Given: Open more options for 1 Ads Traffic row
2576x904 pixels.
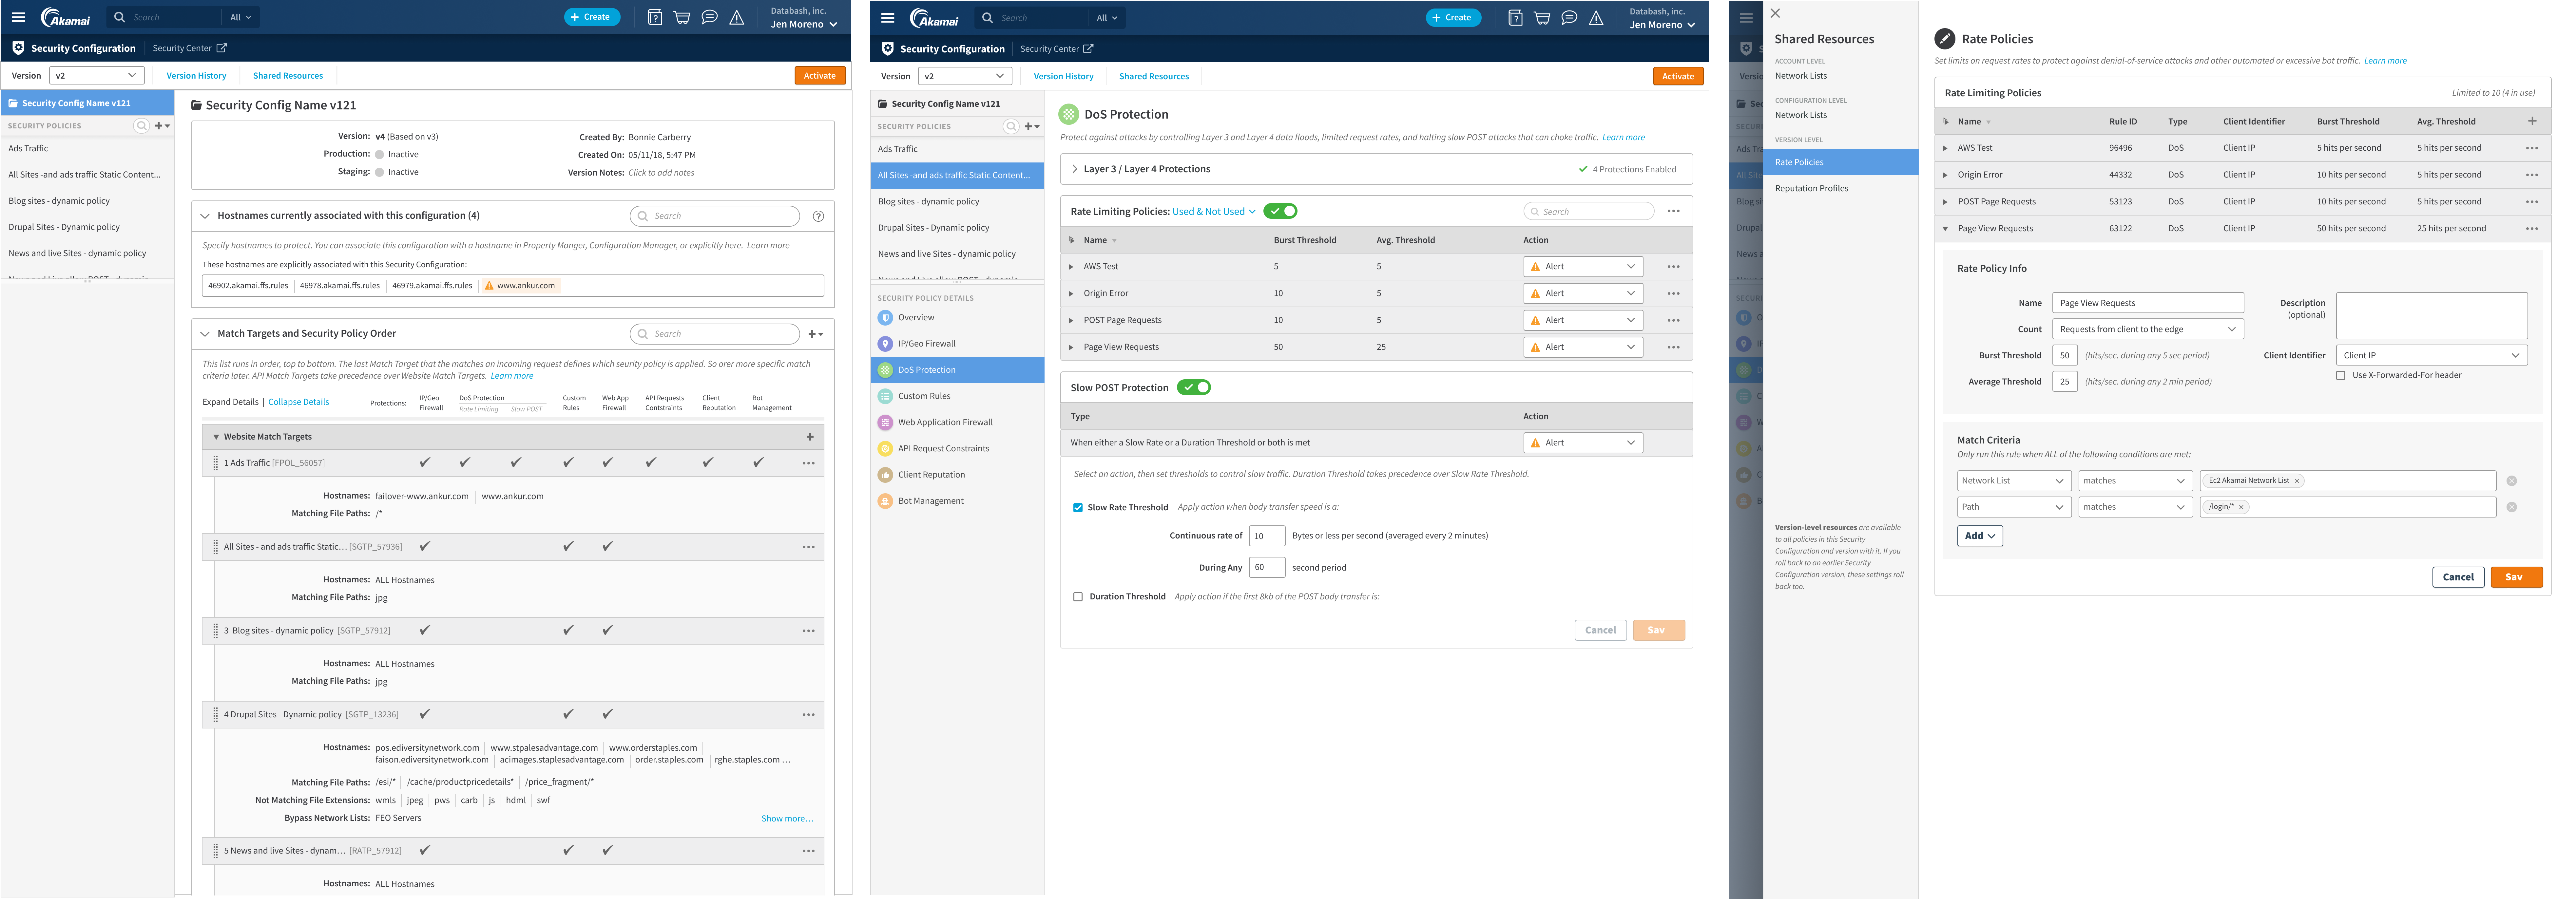Looking at the screenshot, I should click(808, 463).
